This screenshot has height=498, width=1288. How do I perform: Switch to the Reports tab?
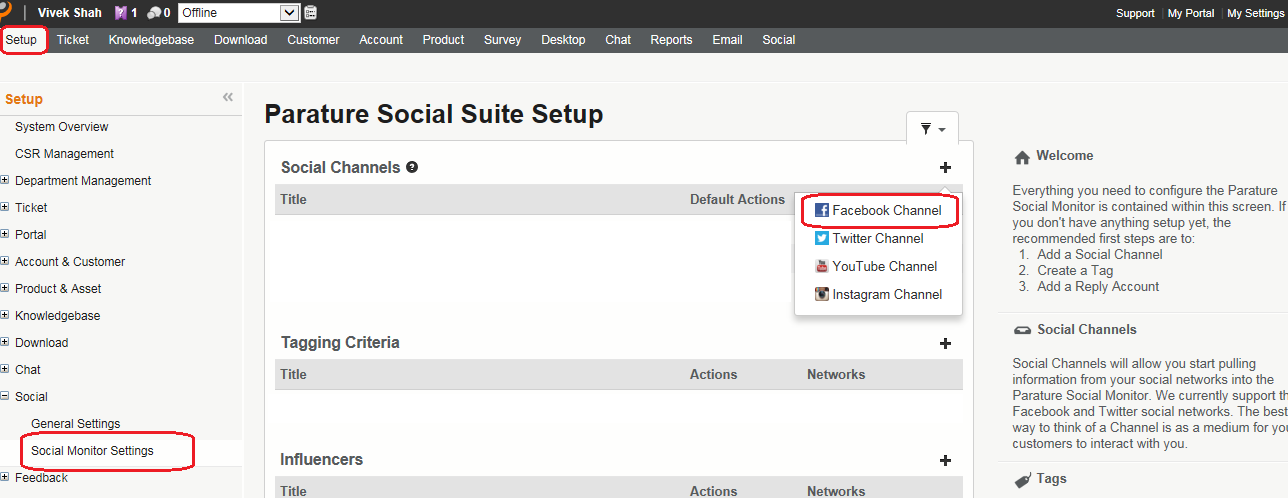pyautogui.click(x=671, y=40)
